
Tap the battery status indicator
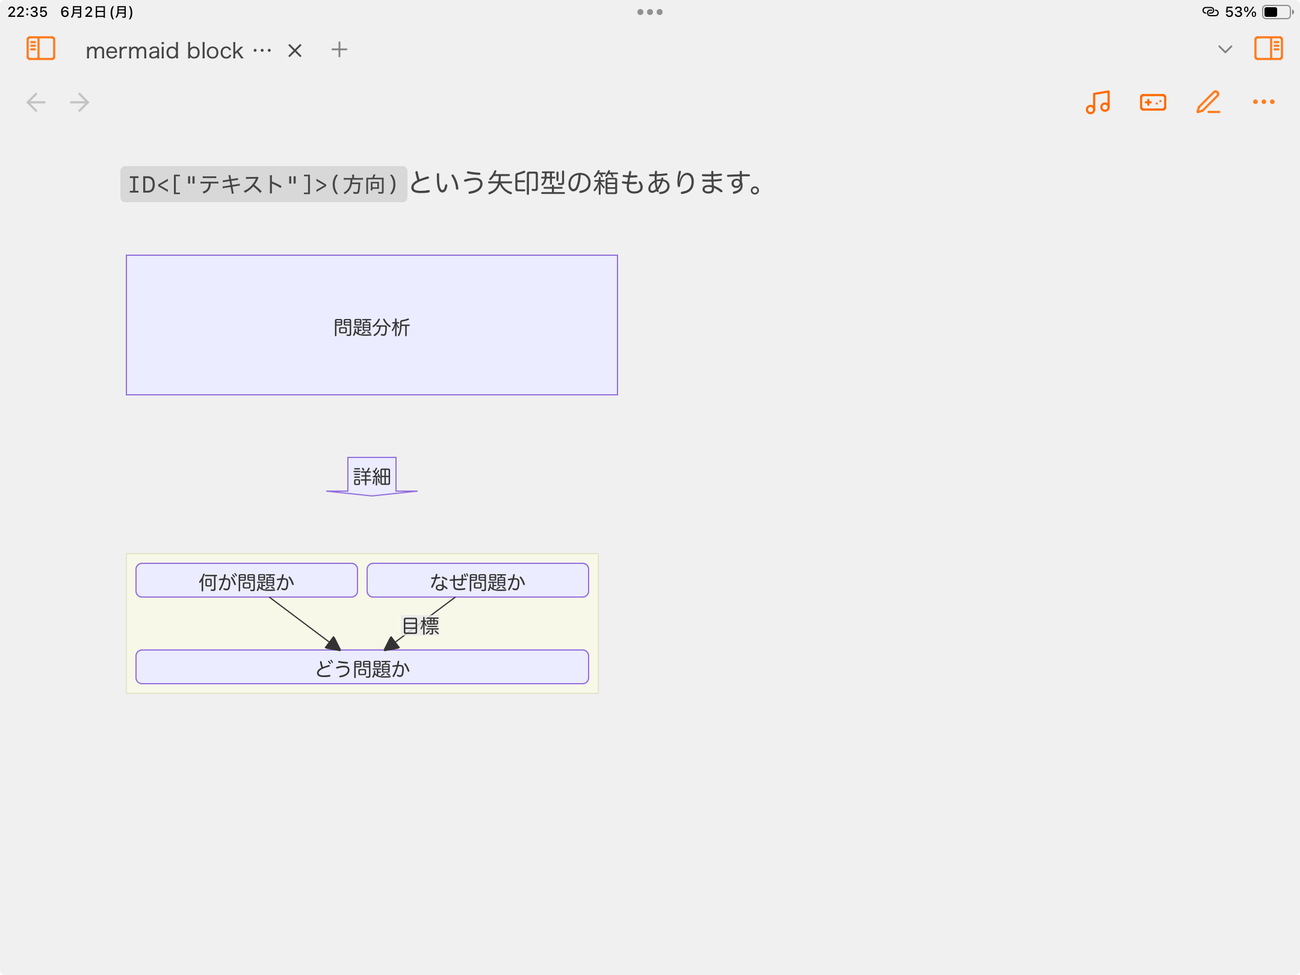[1277, 12]
